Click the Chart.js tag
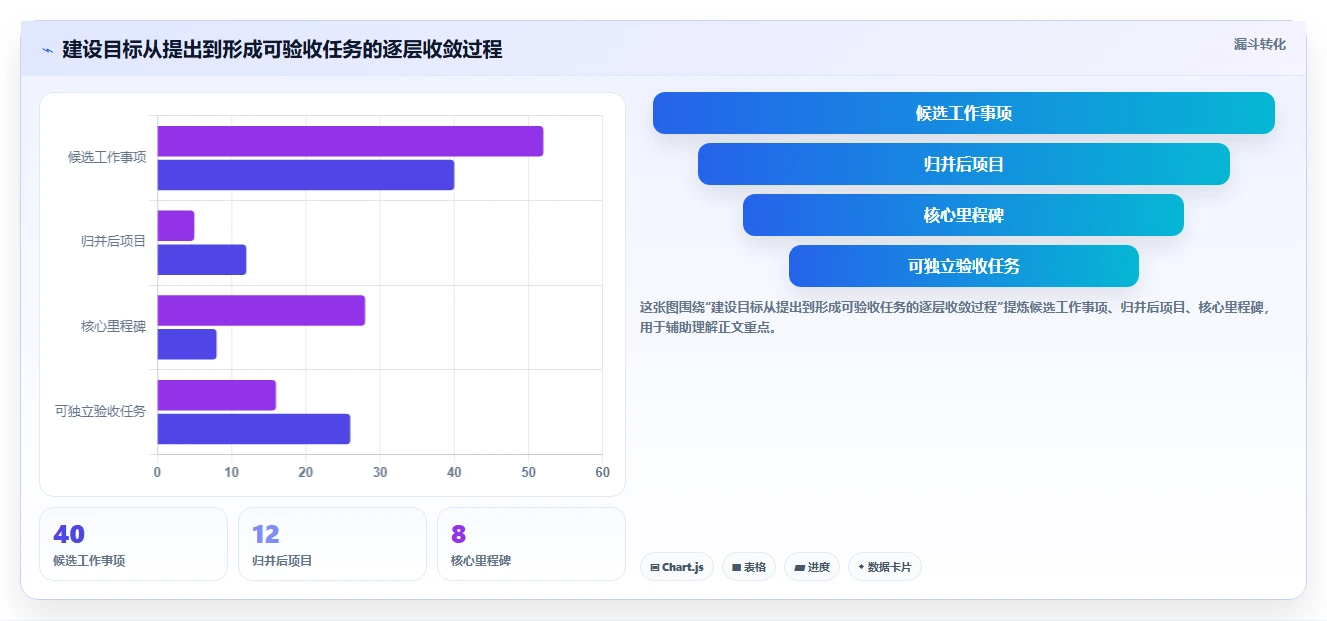 point(677,567)
